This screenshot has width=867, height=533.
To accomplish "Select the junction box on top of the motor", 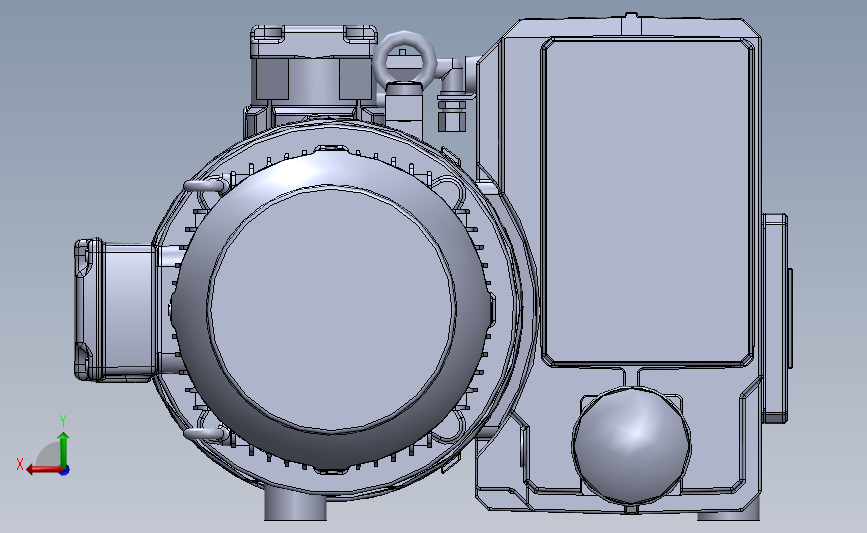I will (x=314, y=64).
